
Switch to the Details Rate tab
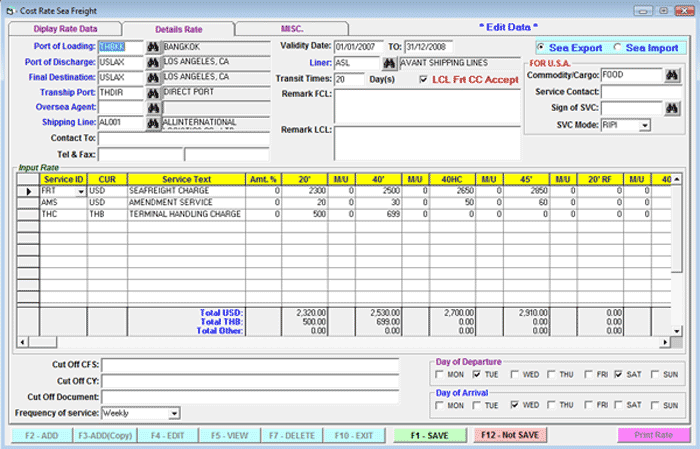179,29
